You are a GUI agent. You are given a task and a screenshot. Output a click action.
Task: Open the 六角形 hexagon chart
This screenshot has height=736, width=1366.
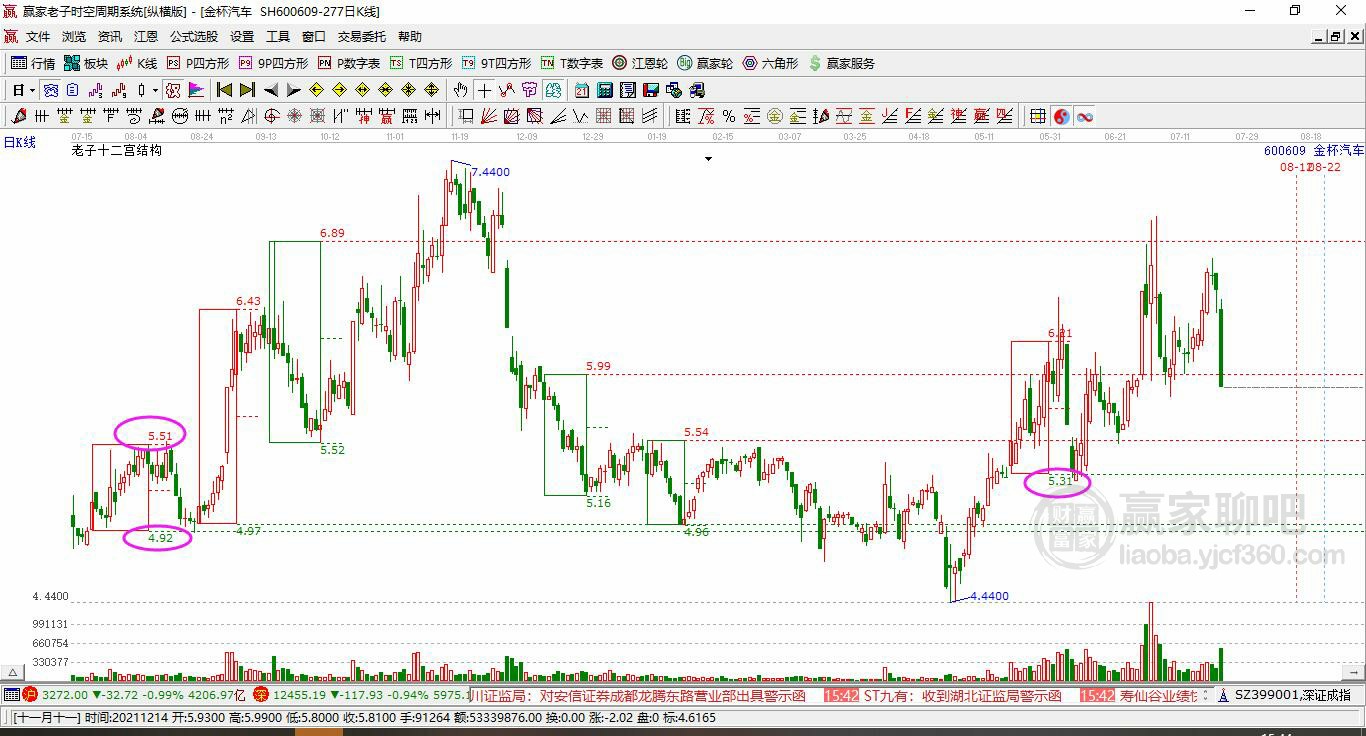pyautogui.click(x=770, y=63)
